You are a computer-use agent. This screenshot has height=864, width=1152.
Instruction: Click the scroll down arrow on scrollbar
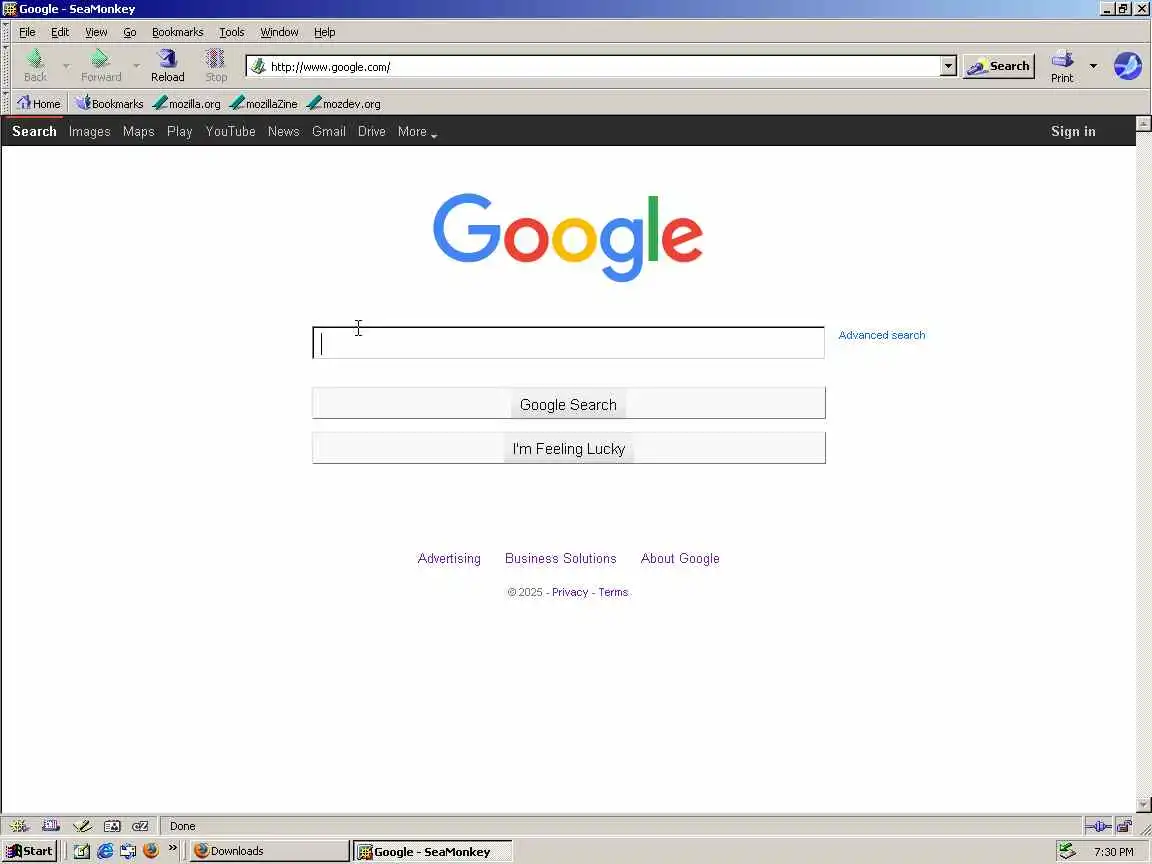point(1143,804)
